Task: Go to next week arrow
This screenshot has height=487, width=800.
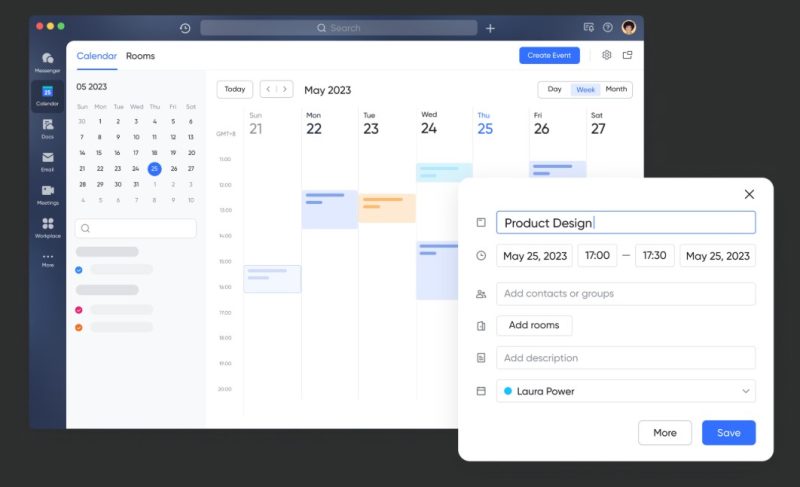Action: [x=285, y=89]
